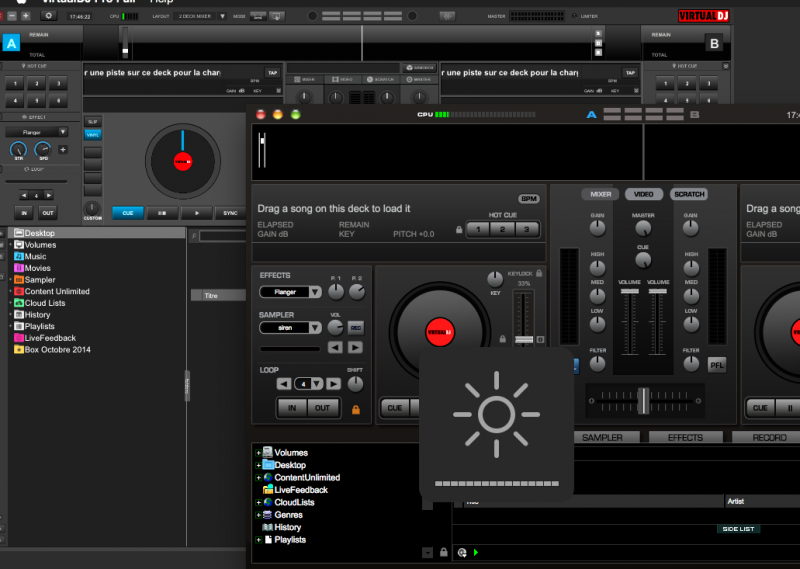The height and width of the screenshot is (569, 800).
Task: Open the Flanger effects dropdown
Action: tap(290, 292)
